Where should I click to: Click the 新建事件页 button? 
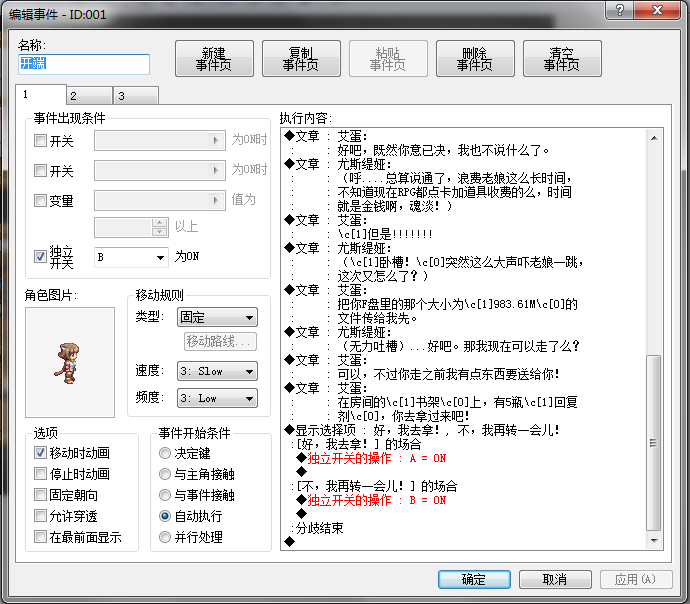point(214,59)
